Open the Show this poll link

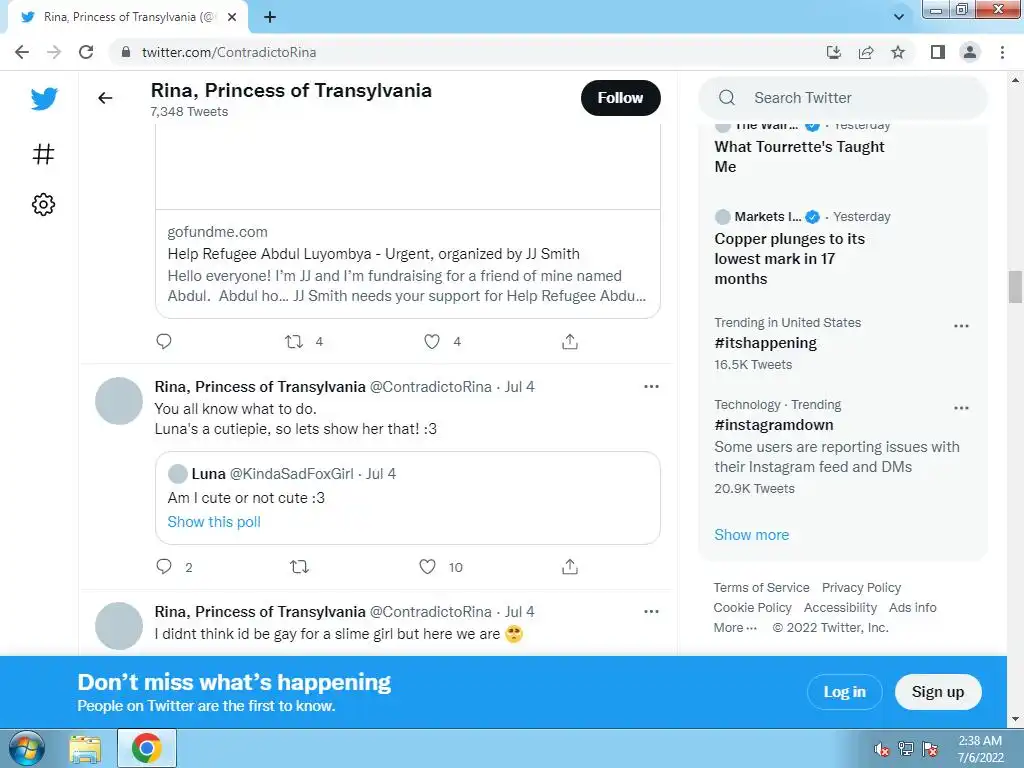[x=214, y=522]
